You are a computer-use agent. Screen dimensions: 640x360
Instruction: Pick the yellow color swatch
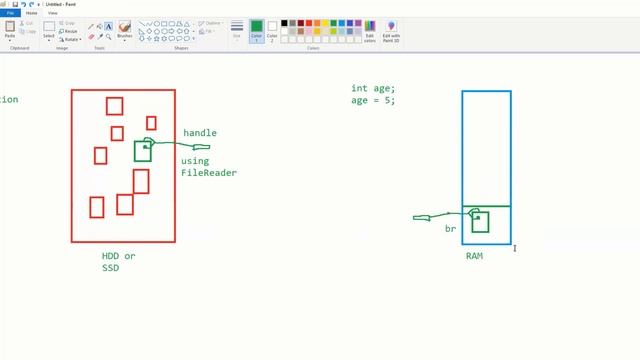pyautogui.click(x=325, y=23)
